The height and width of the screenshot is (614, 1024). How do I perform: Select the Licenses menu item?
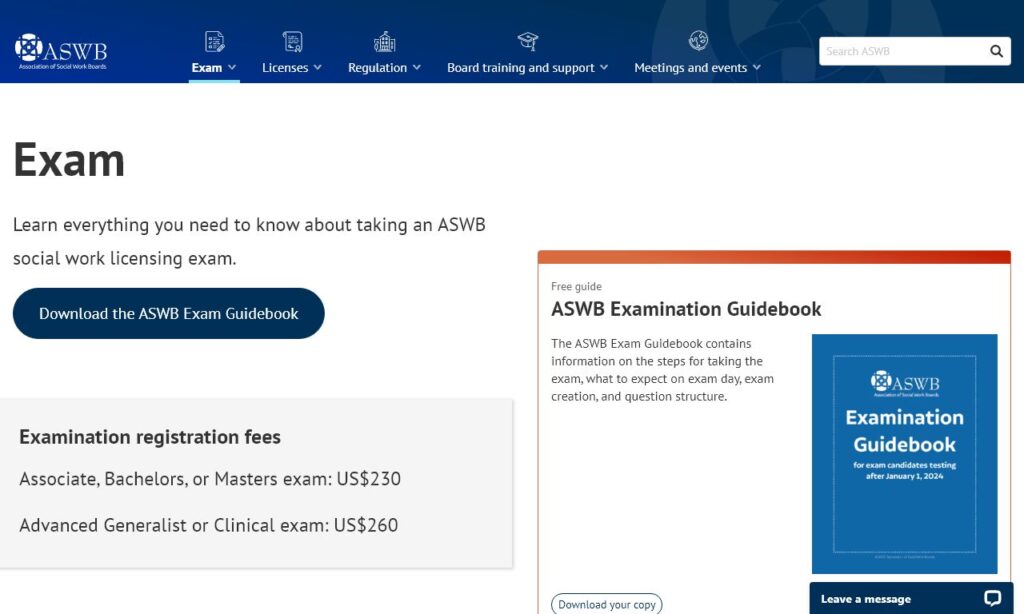tap(287, 68)
